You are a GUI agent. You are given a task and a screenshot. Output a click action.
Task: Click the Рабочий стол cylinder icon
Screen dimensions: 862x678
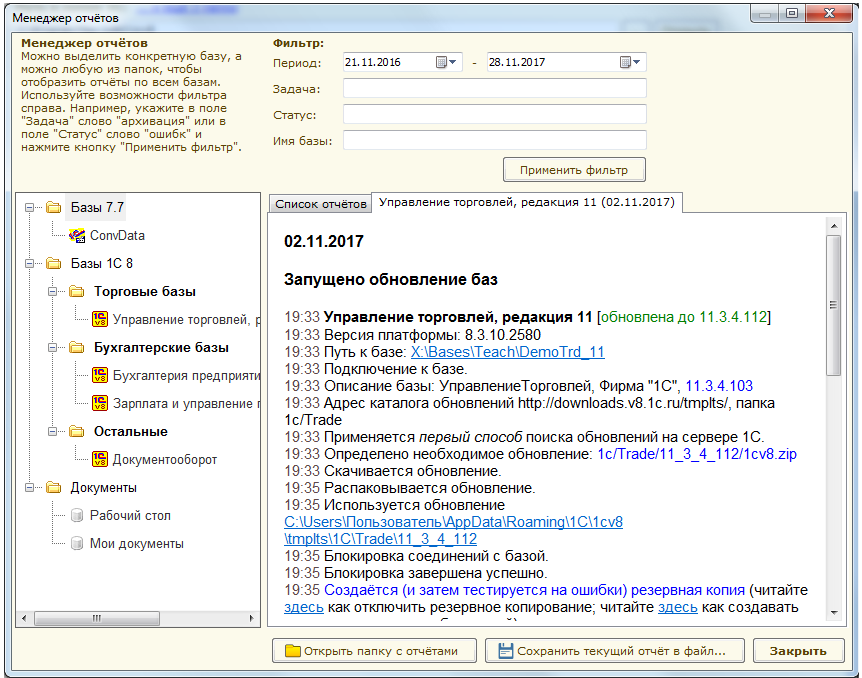click(x=77, y=515)
